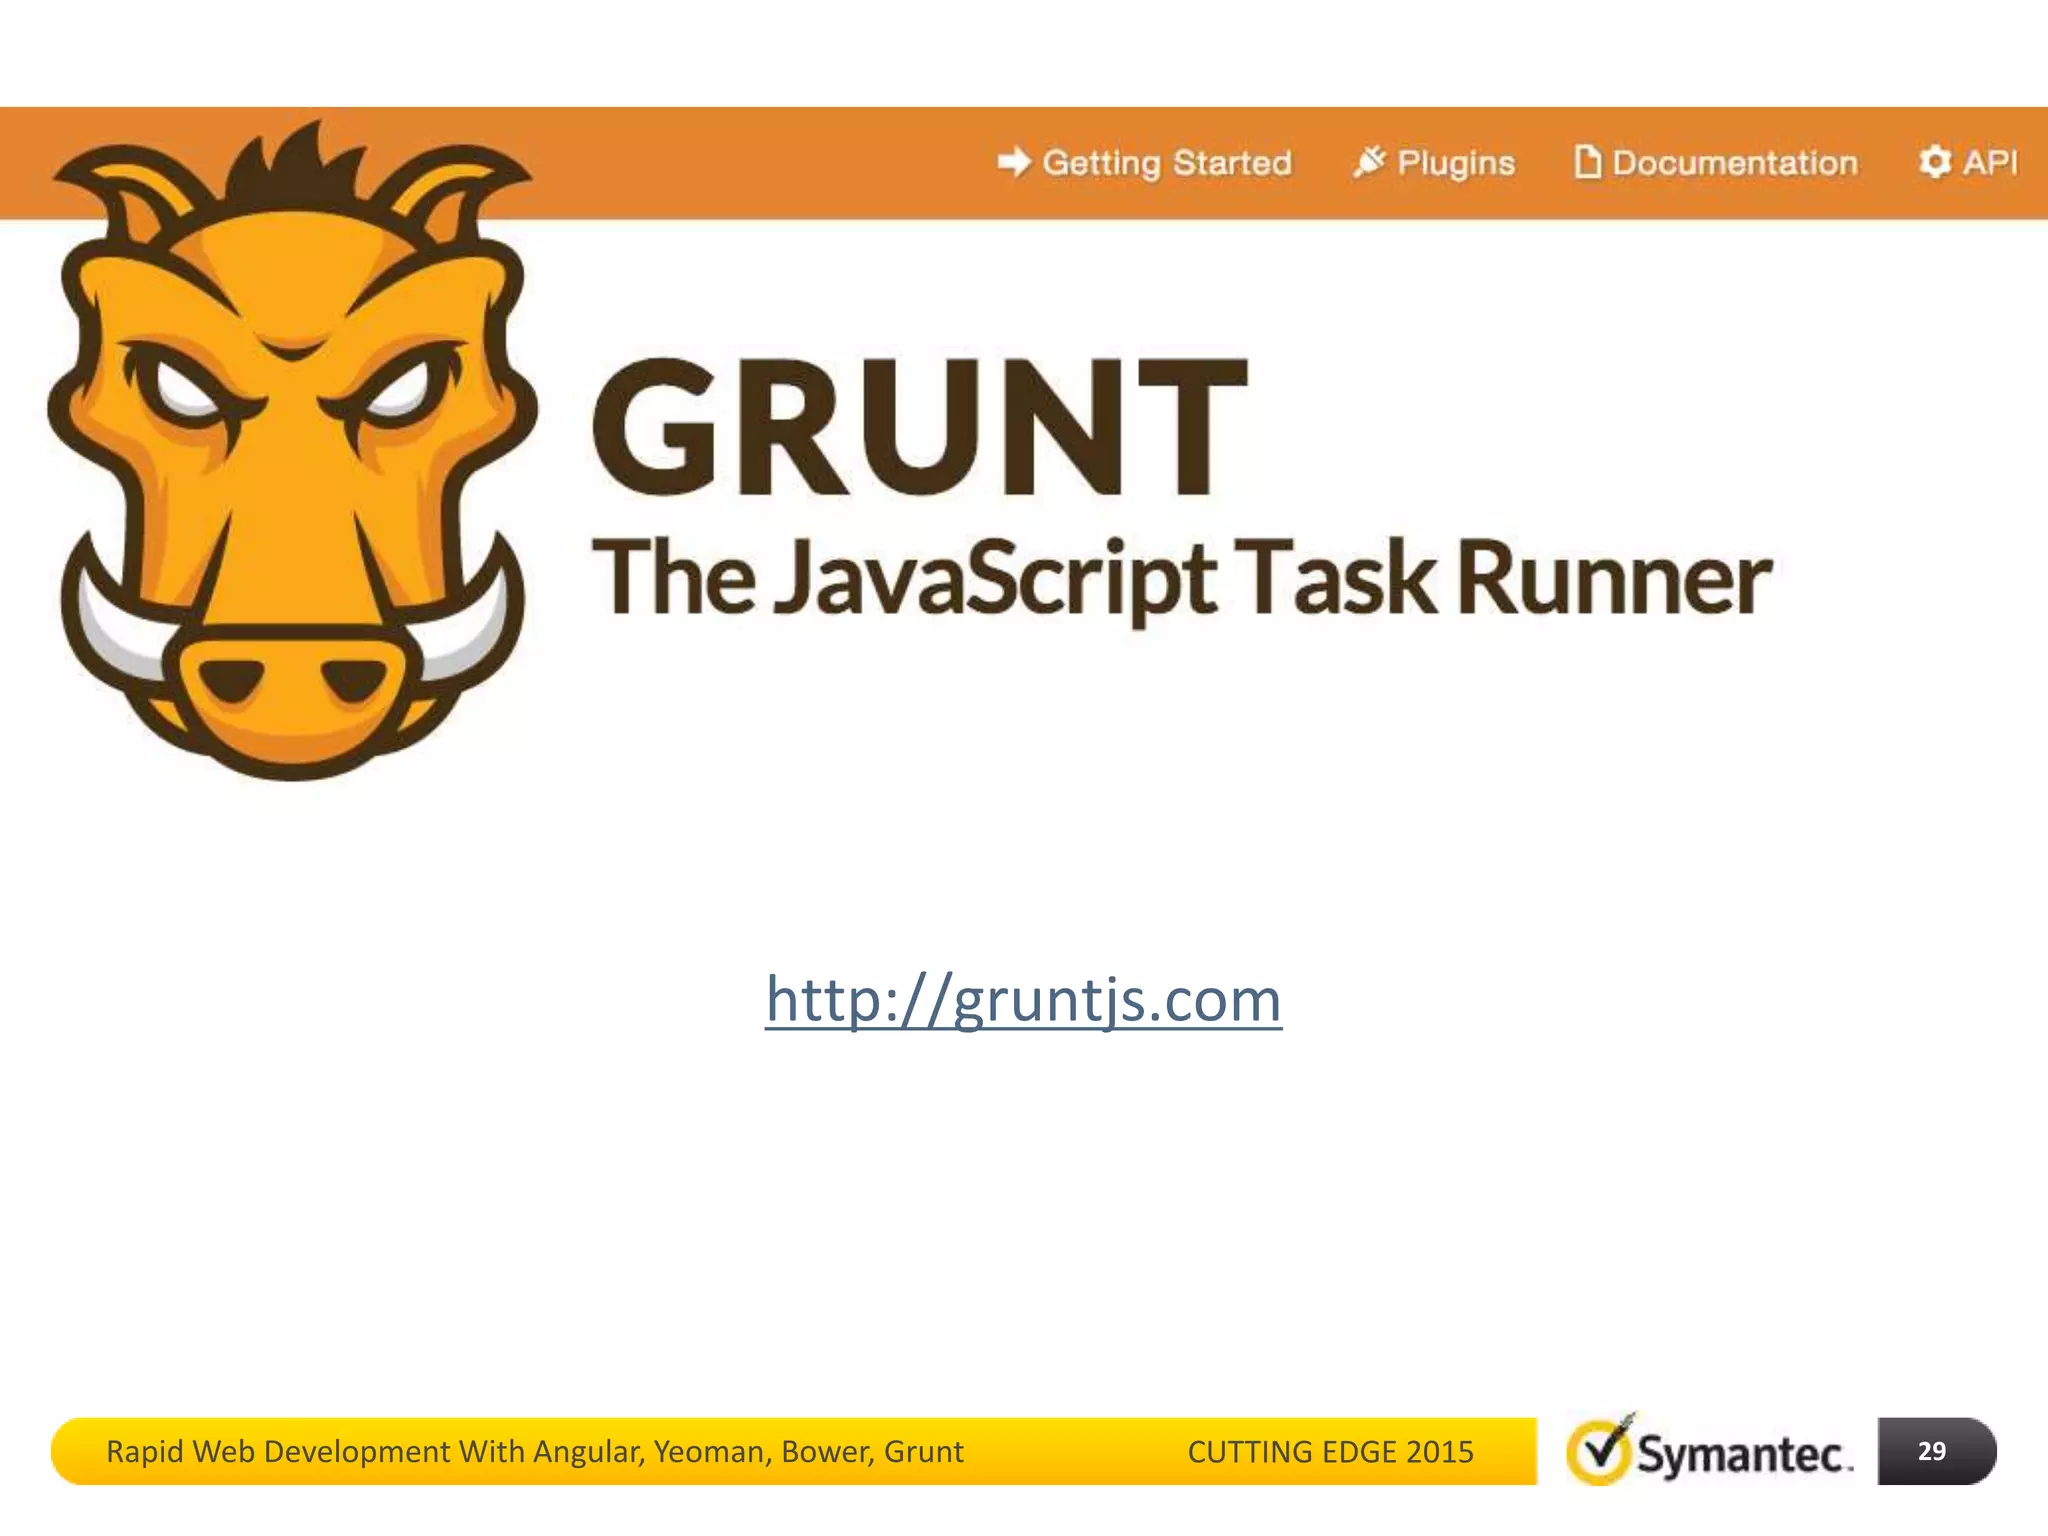Click the GRUNT heading text
Screen dimensions: 2048x1536
(x=920, y=426)
